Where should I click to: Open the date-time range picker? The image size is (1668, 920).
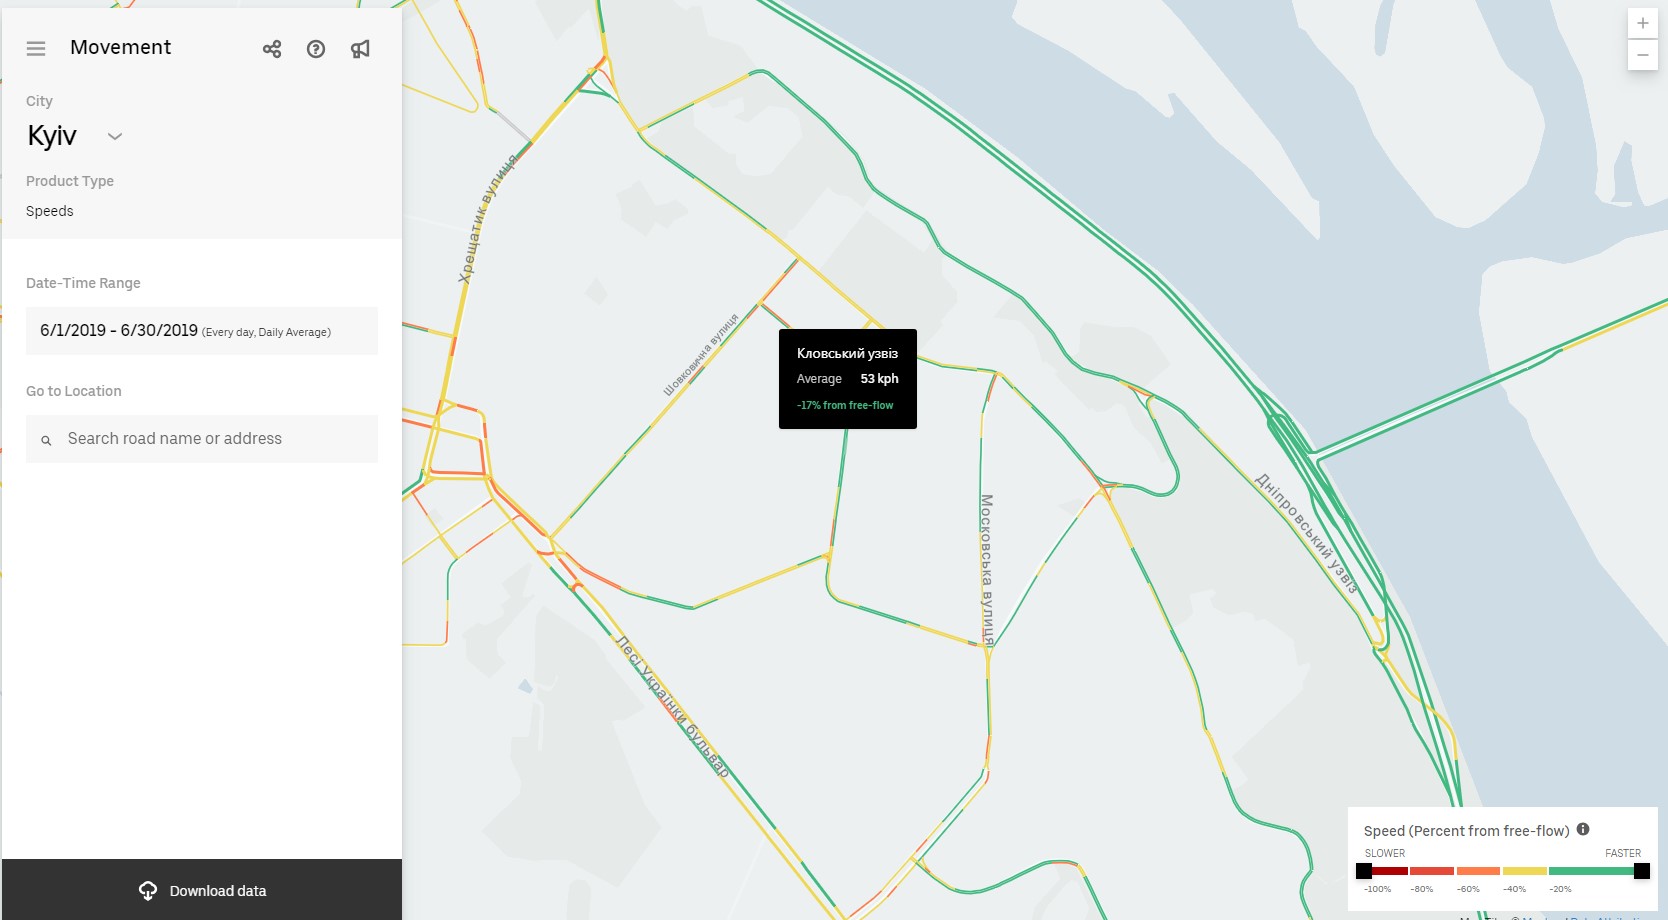(x=201, y=331)
